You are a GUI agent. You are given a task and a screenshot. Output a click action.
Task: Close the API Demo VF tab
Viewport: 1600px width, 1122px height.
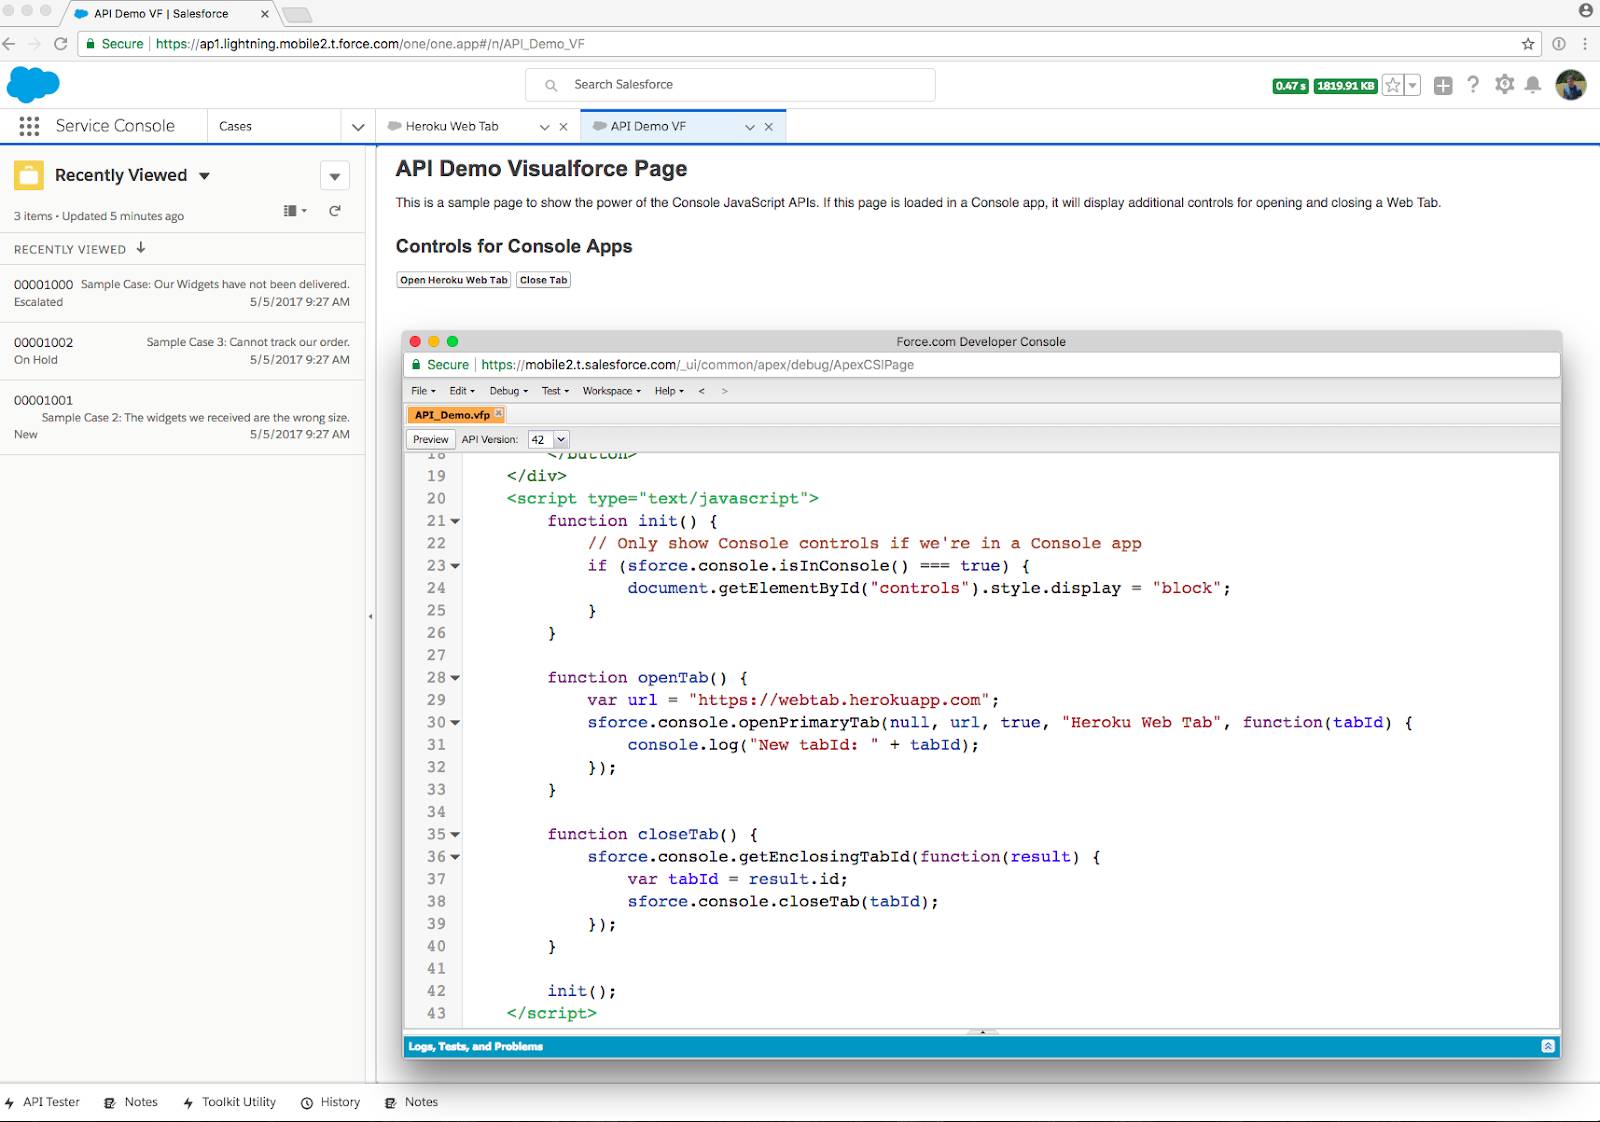(769, 127)
